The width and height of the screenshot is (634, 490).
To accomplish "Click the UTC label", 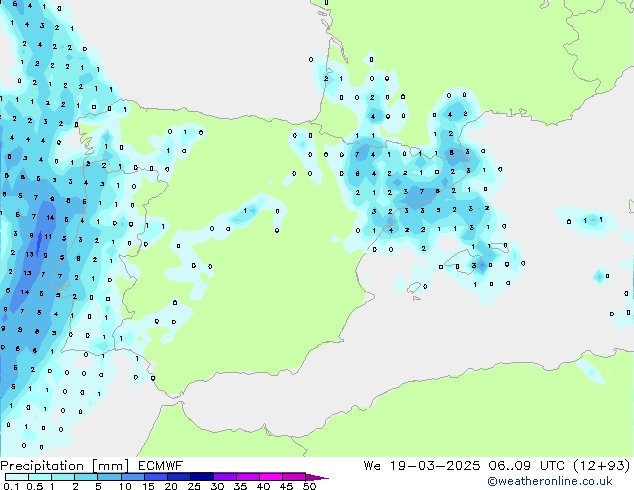I will (552, 466).
